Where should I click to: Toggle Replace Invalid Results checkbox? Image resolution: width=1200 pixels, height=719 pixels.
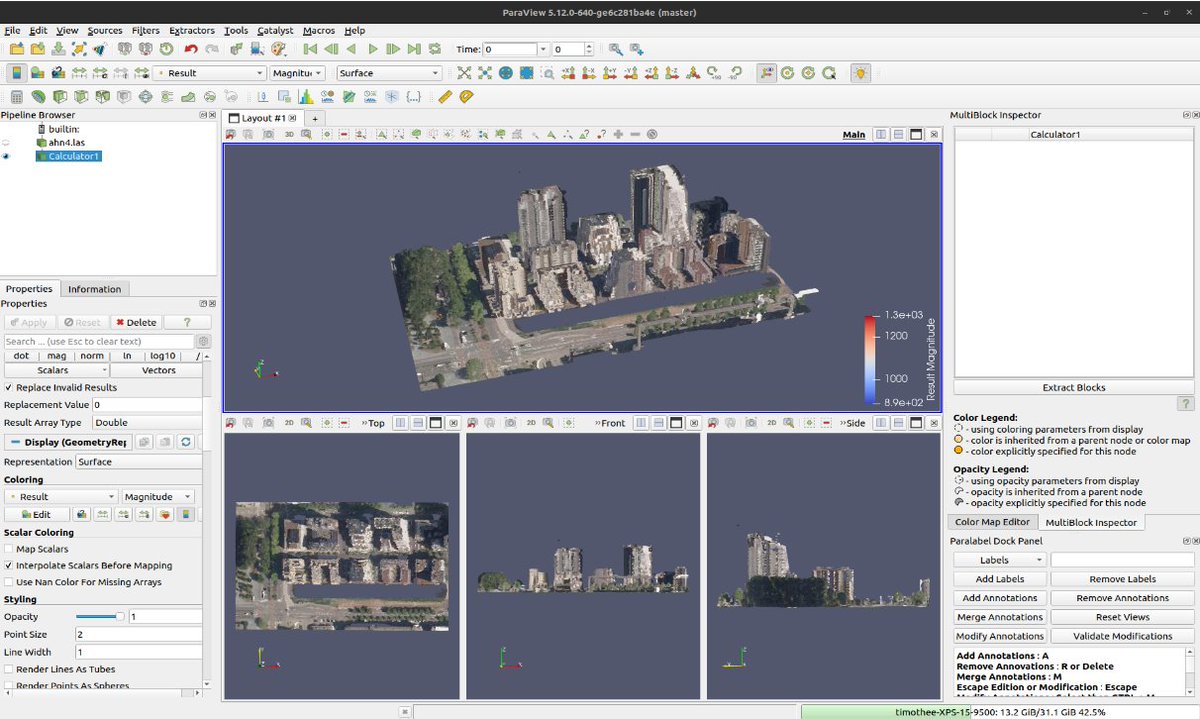pyautogui.click(x=9, y=387)
